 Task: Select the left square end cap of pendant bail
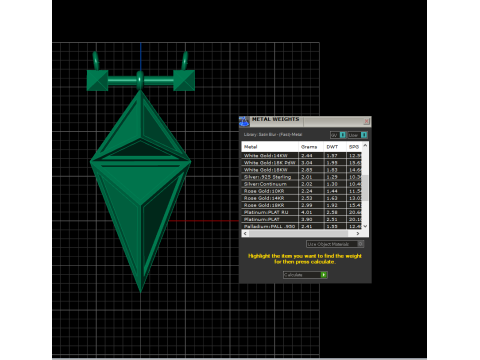click(x=97, y=80)
